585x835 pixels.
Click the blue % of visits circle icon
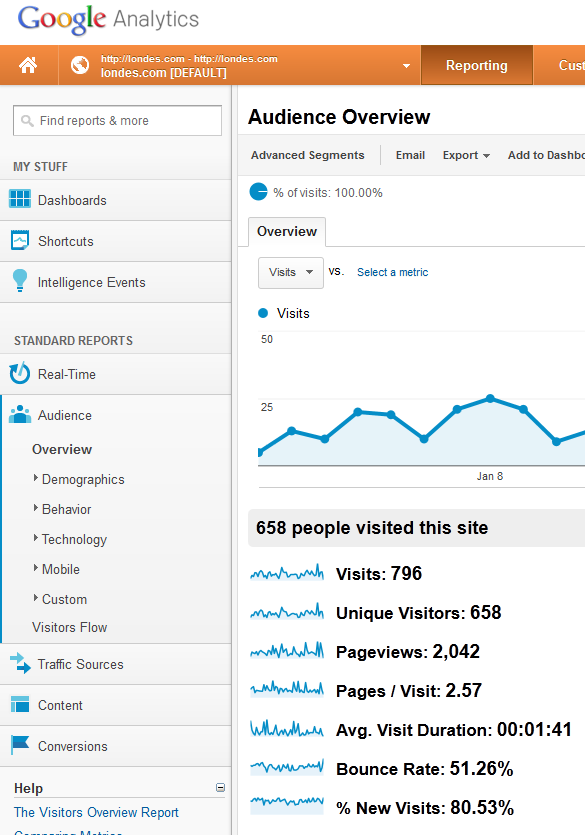[259, 192]
